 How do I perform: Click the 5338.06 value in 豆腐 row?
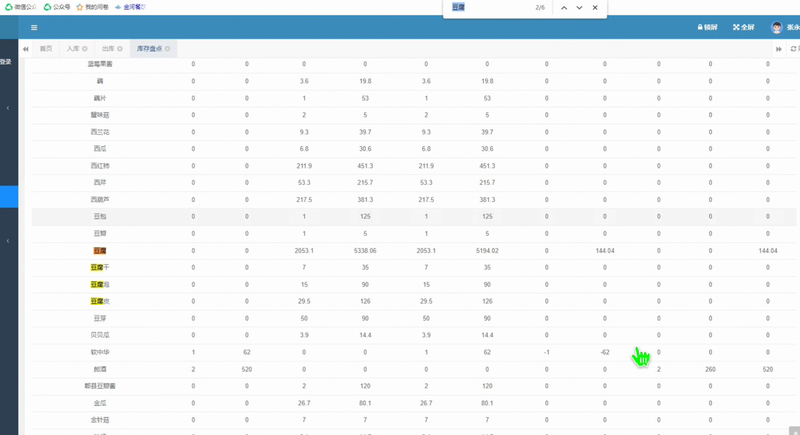click(x=365, y=251)
